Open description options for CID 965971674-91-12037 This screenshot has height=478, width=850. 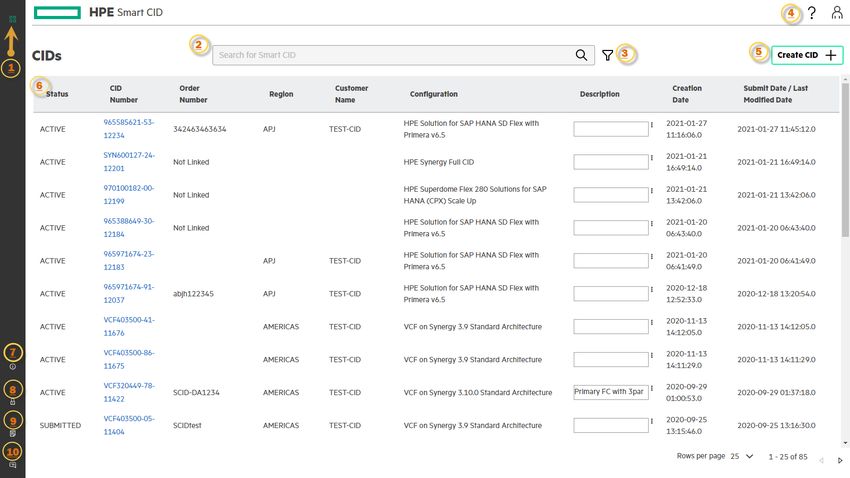(x=652, y=290)
